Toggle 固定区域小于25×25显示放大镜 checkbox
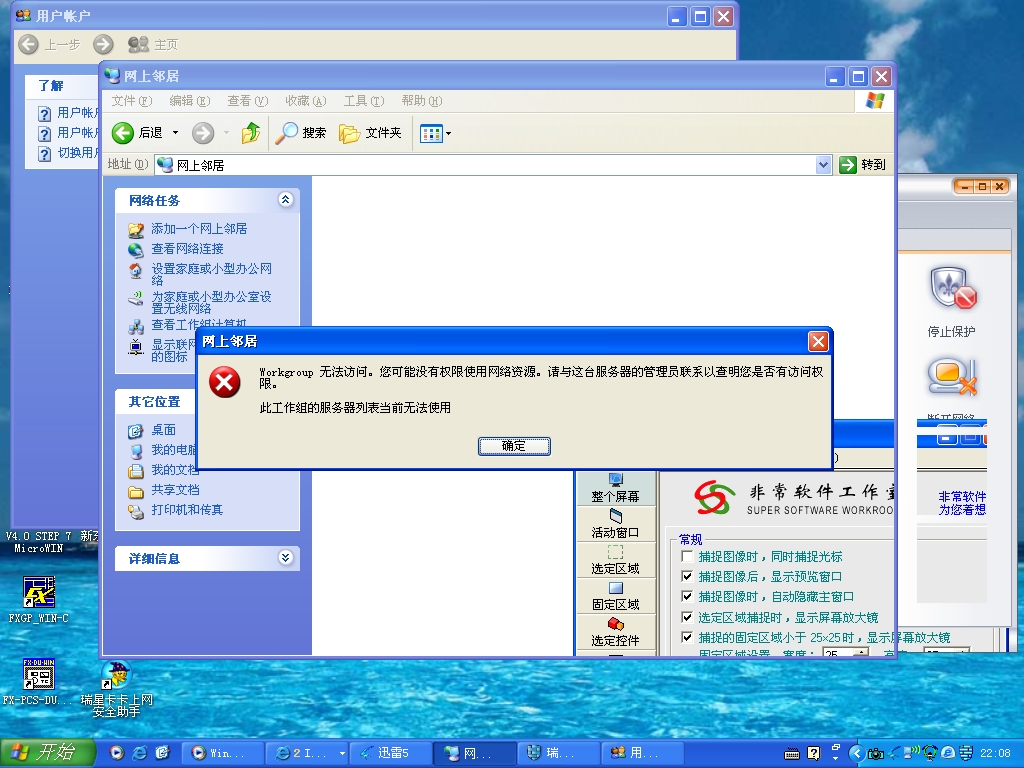Viewport: 1024px width, 768px height. tap(687, 637)
